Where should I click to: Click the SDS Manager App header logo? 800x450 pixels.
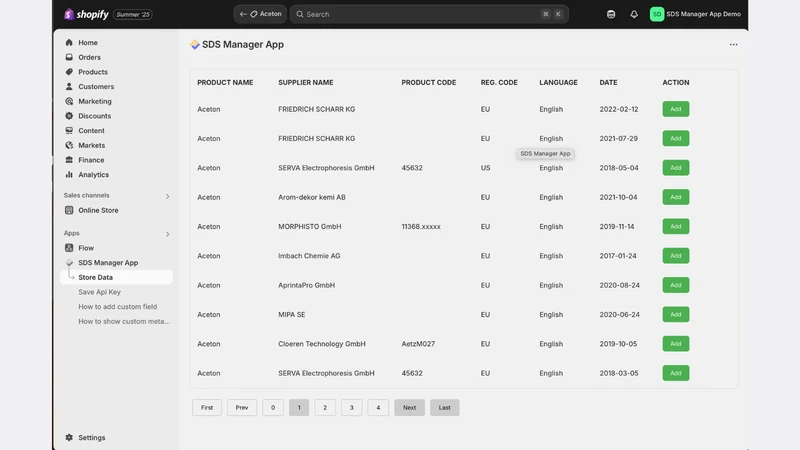pyautogui.click(x=195, y=44)
